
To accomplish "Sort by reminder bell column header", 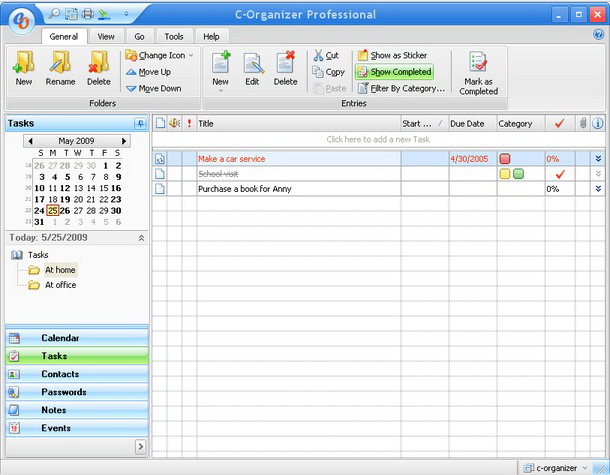I will 174,124.
